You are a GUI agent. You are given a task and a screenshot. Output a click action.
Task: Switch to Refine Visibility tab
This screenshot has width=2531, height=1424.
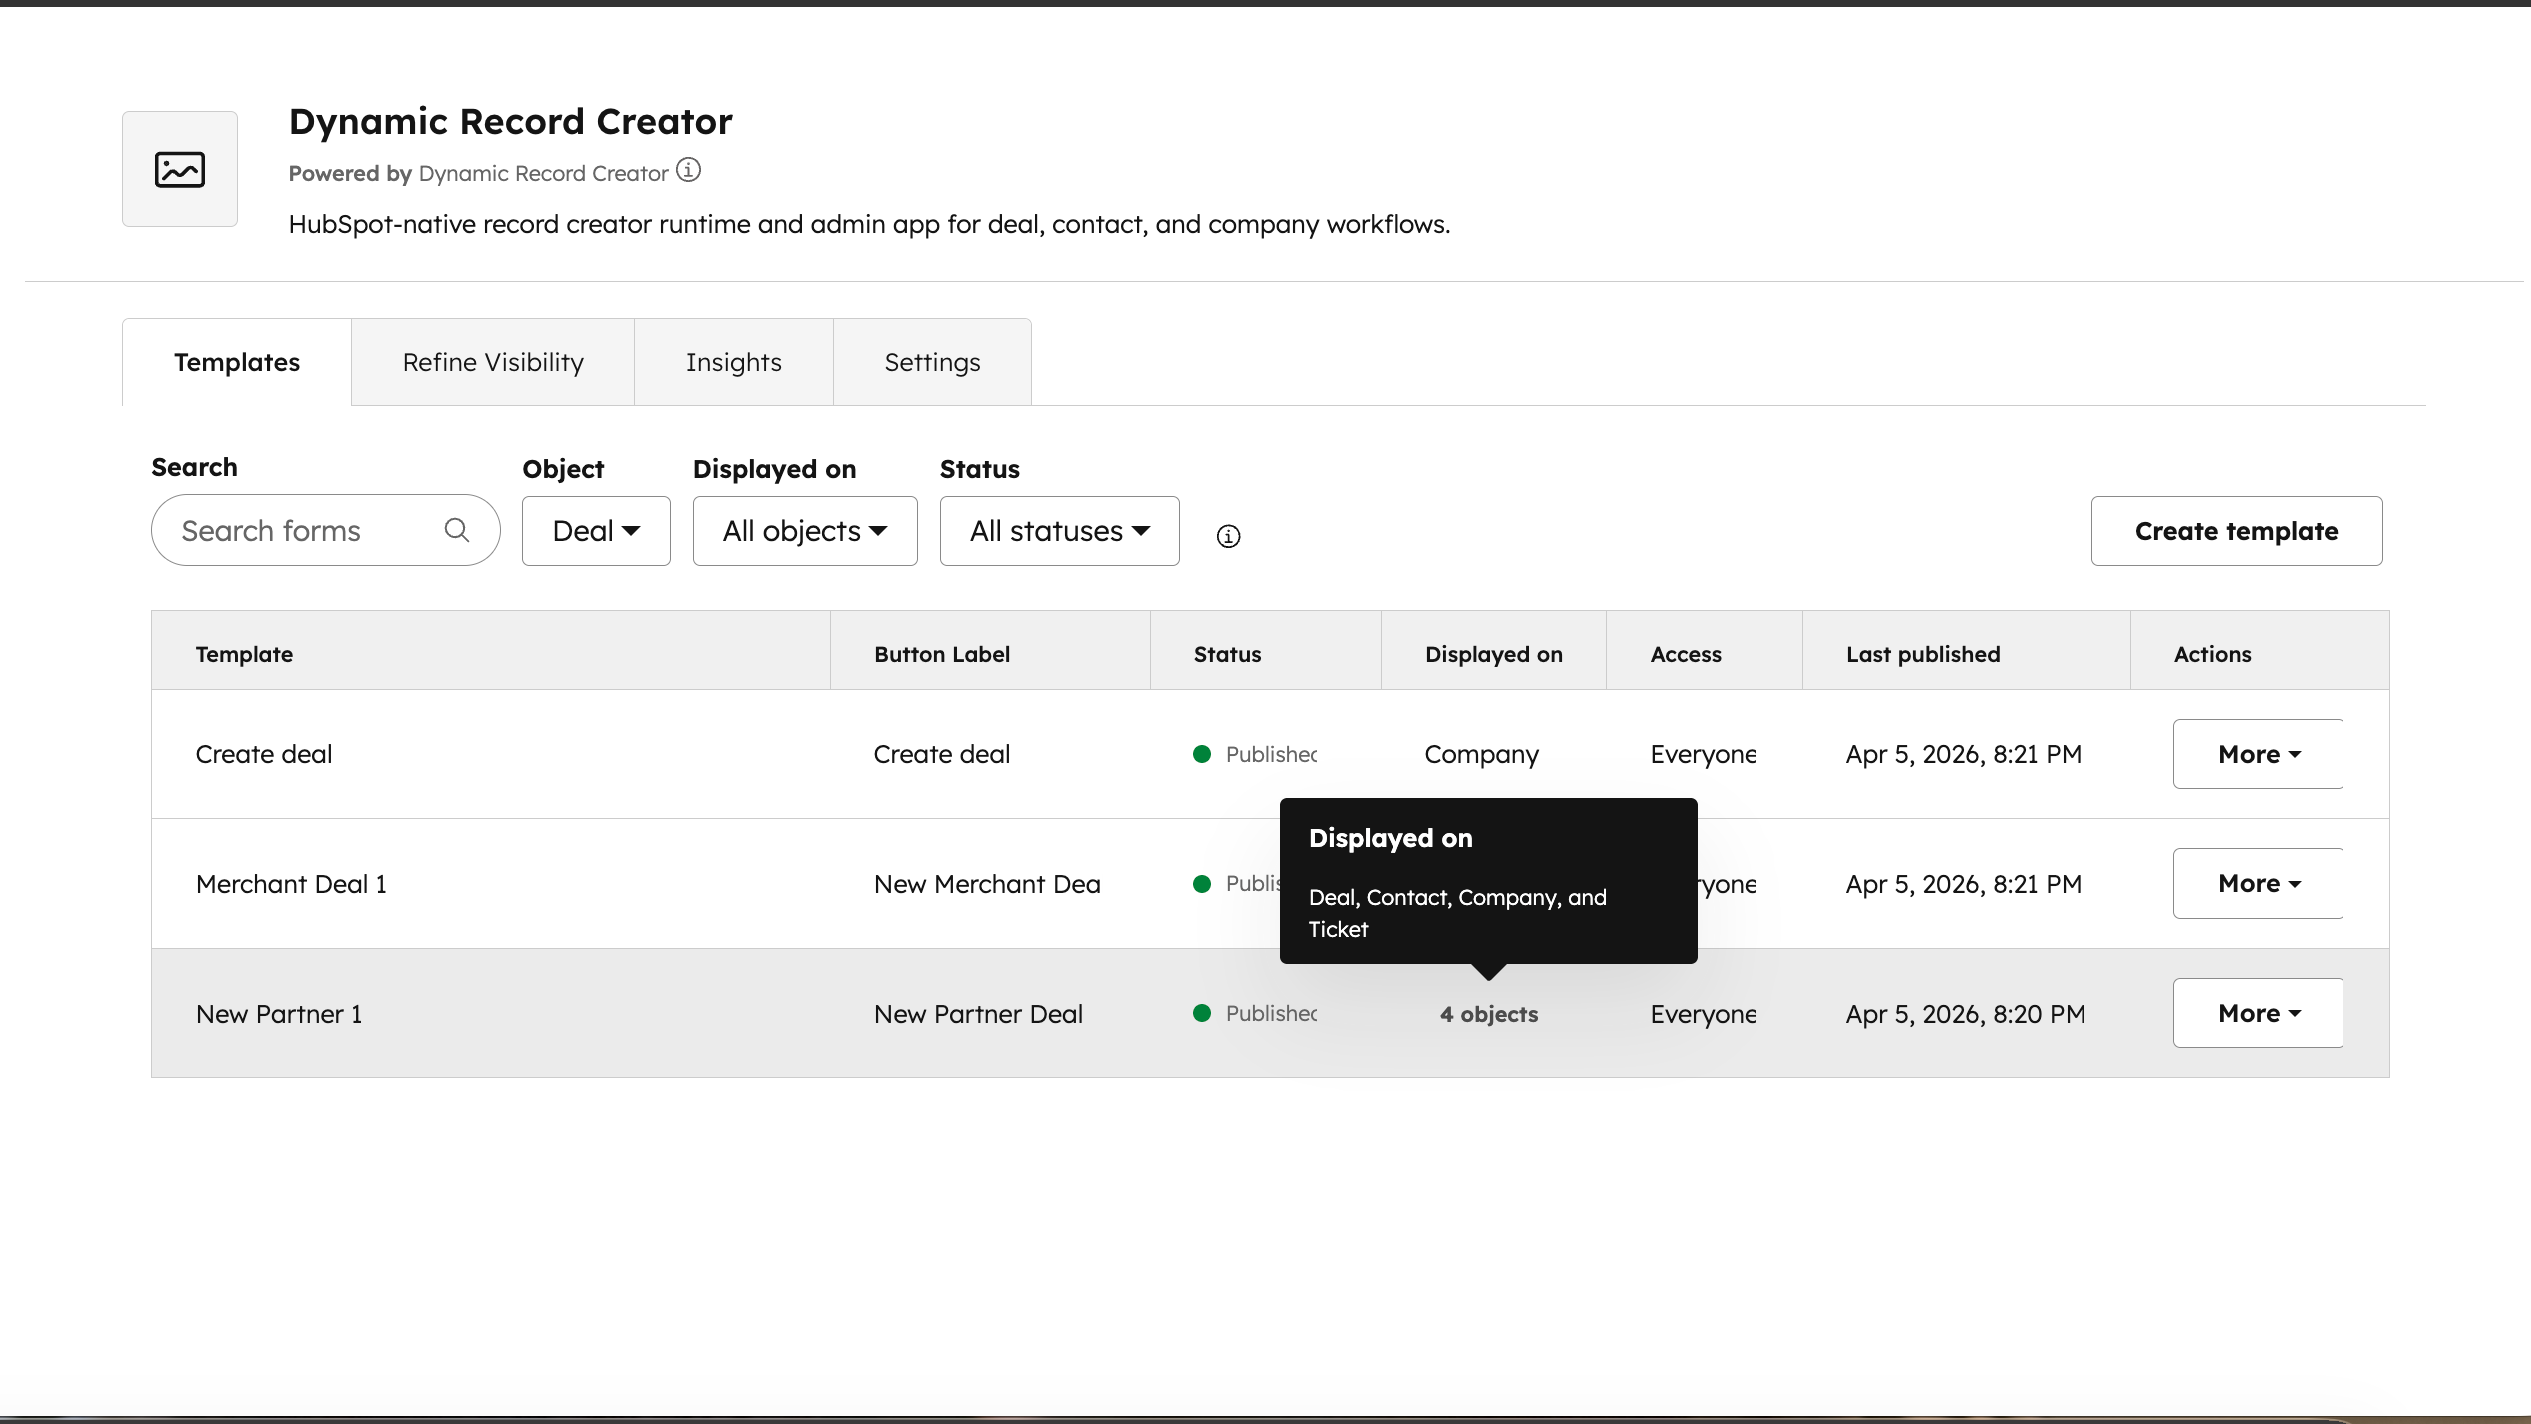pyautogui.click(x=493, y=362)
